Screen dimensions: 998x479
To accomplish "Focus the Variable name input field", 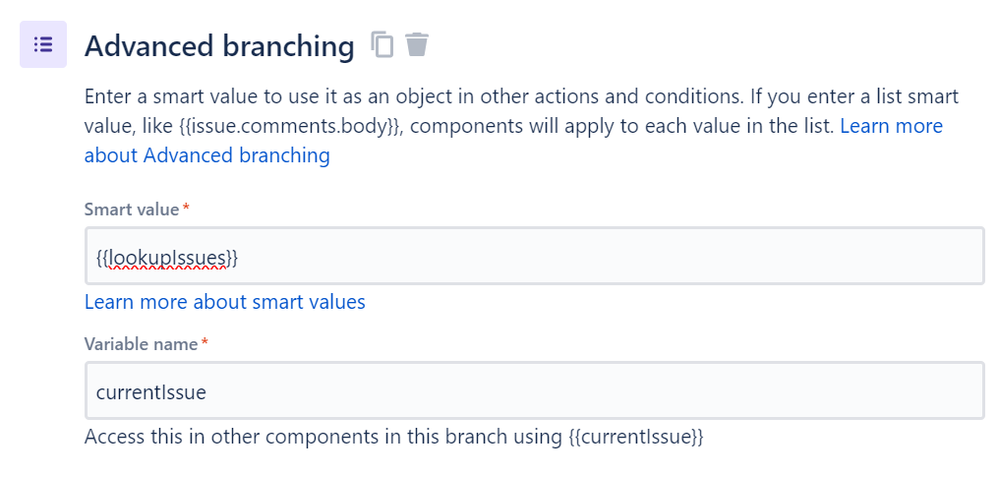I will click(x=535, y=391).
